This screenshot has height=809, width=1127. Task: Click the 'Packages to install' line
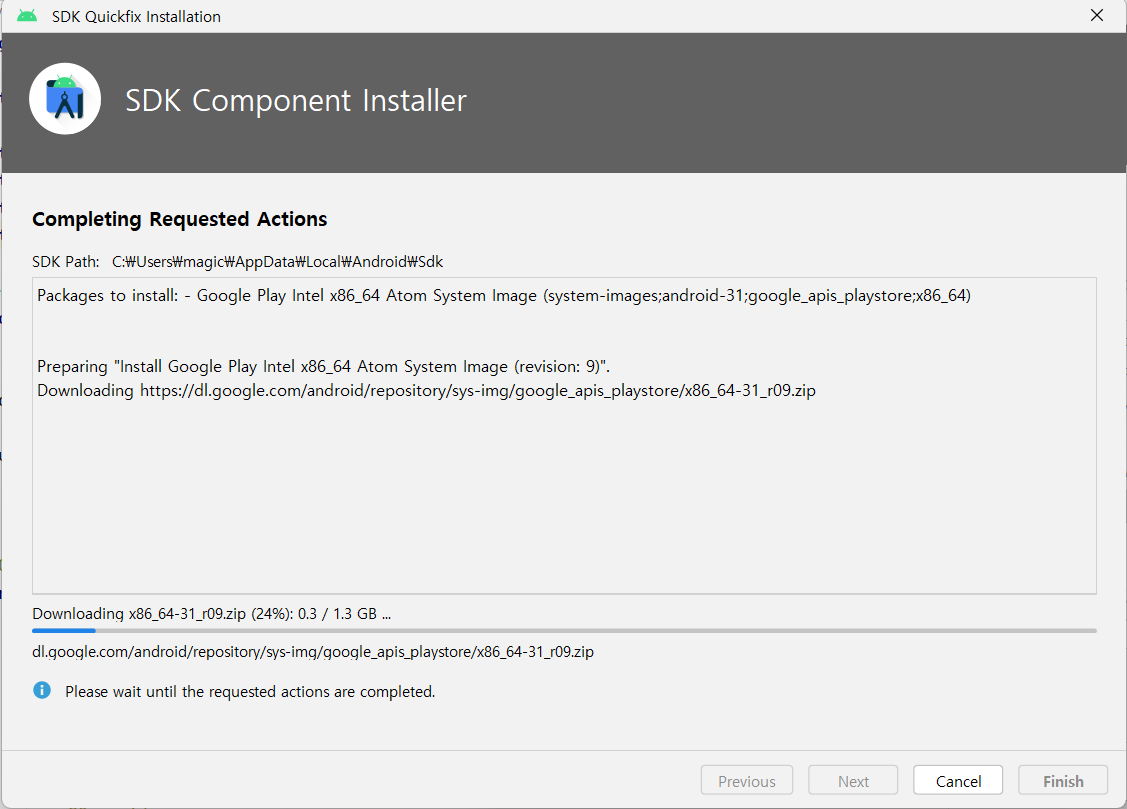point(504,295)
